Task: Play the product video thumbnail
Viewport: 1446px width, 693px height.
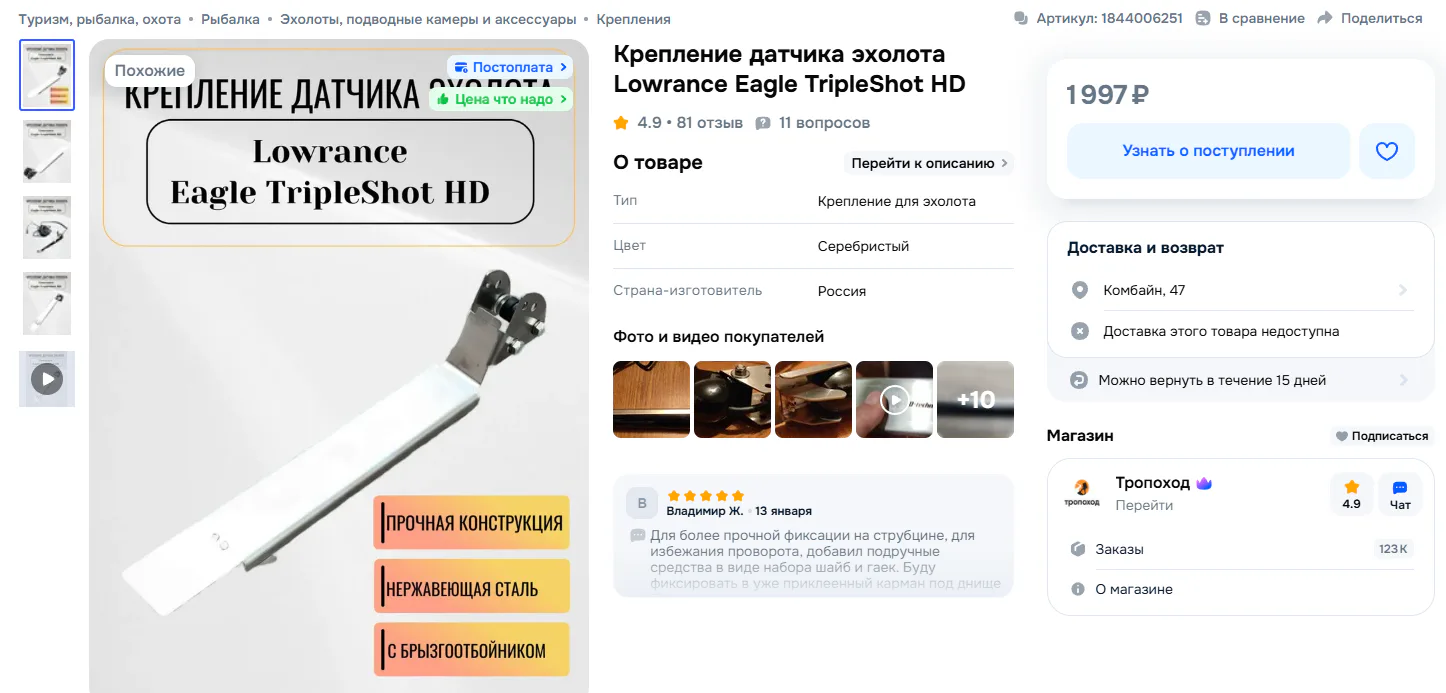Action: pos(47,379)
